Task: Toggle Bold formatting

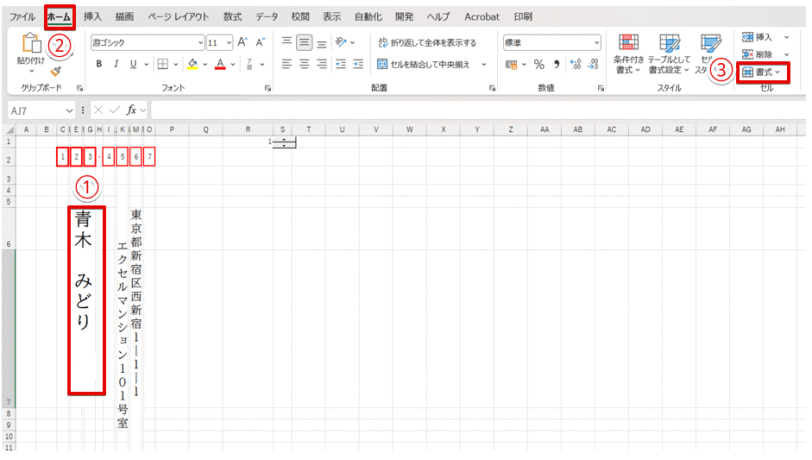Action: [99, 64]
